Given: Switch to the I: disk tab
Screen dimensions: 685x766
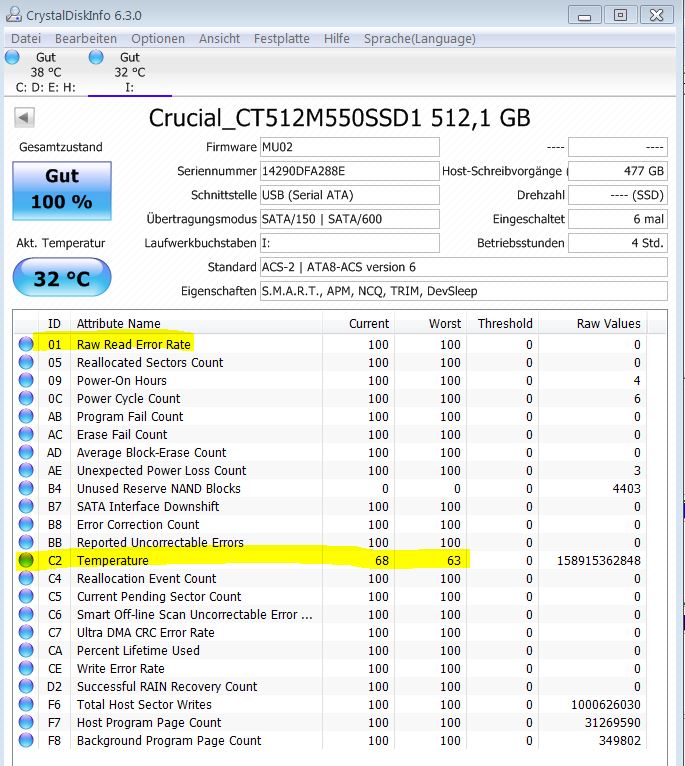Looking at the screenshot, I should coord(130,72).
